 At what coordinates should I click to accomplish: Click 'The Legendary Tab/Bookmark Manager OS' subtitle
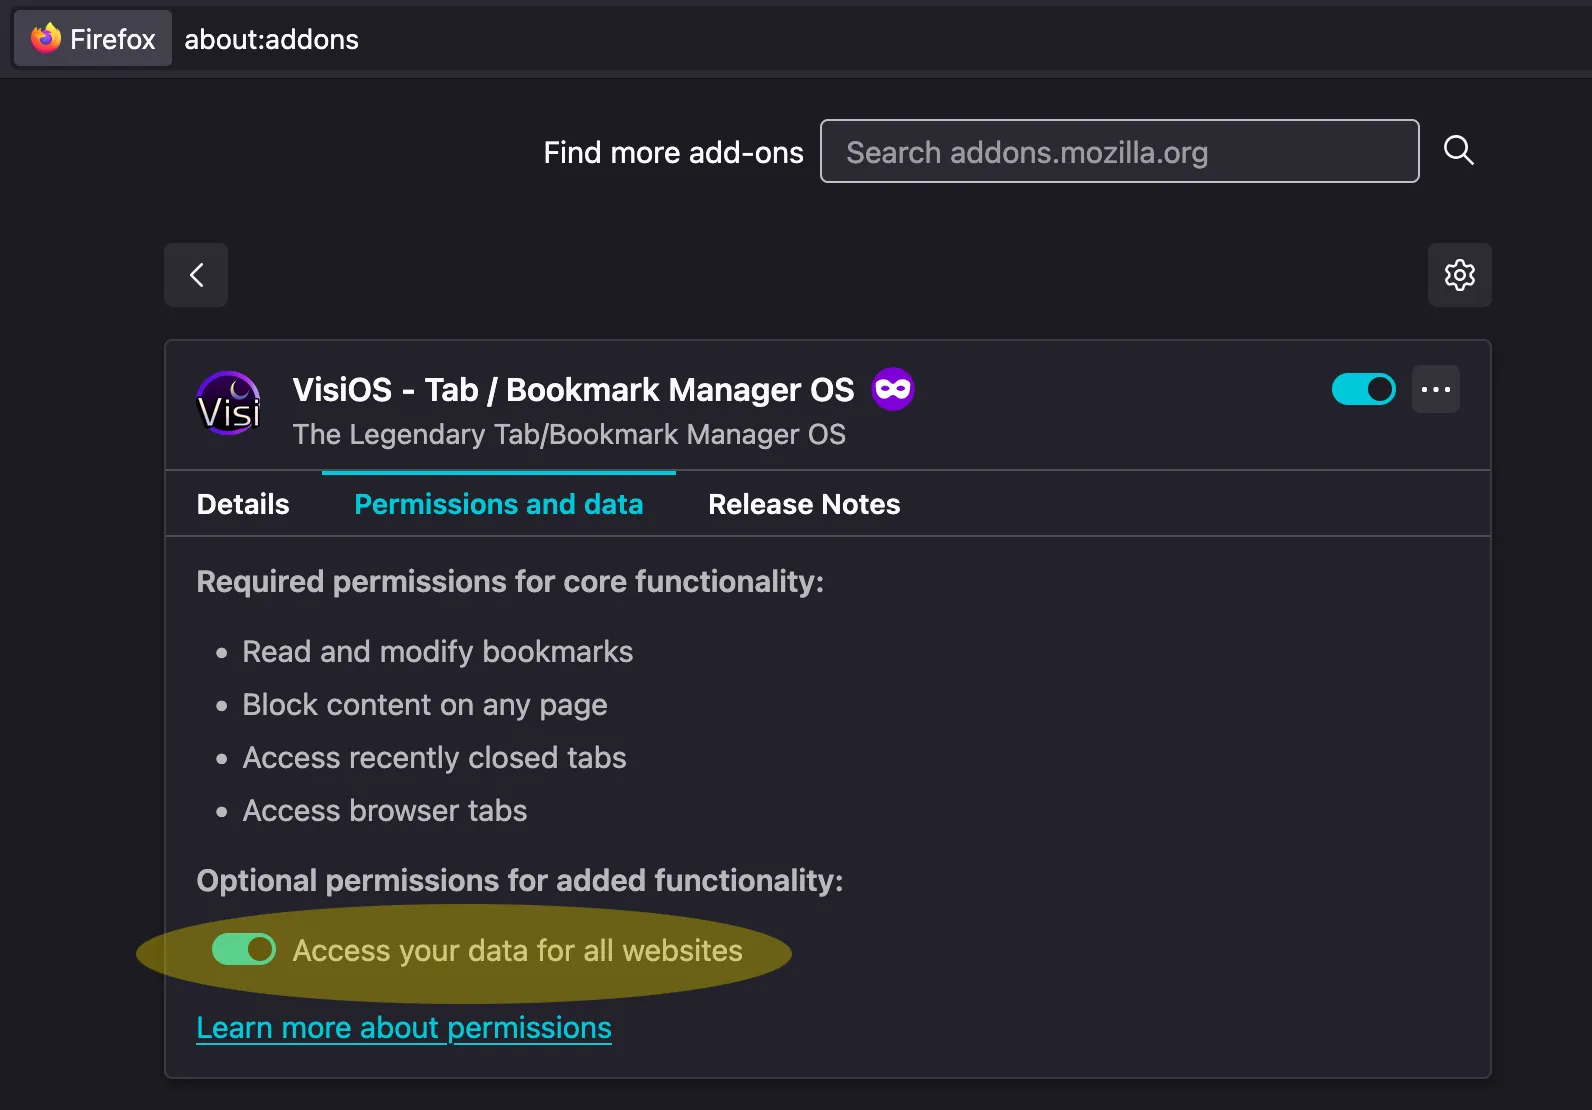(569, 434)
